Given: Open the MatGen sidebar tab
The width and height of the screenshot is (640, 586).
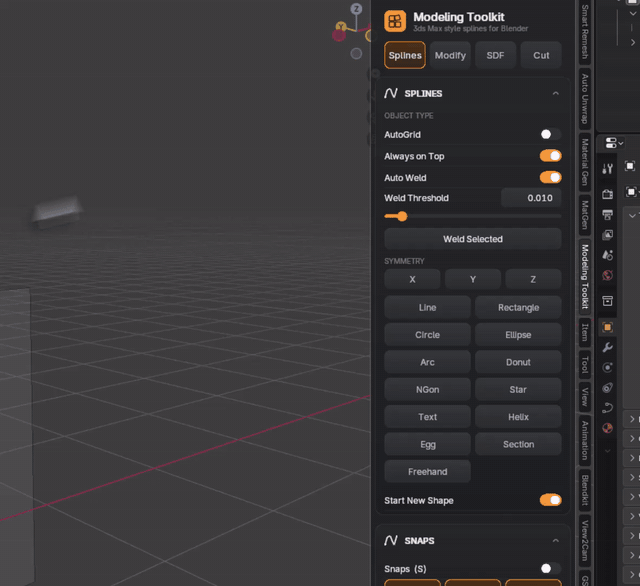Looking at the screenshot, I should point(585,215).
